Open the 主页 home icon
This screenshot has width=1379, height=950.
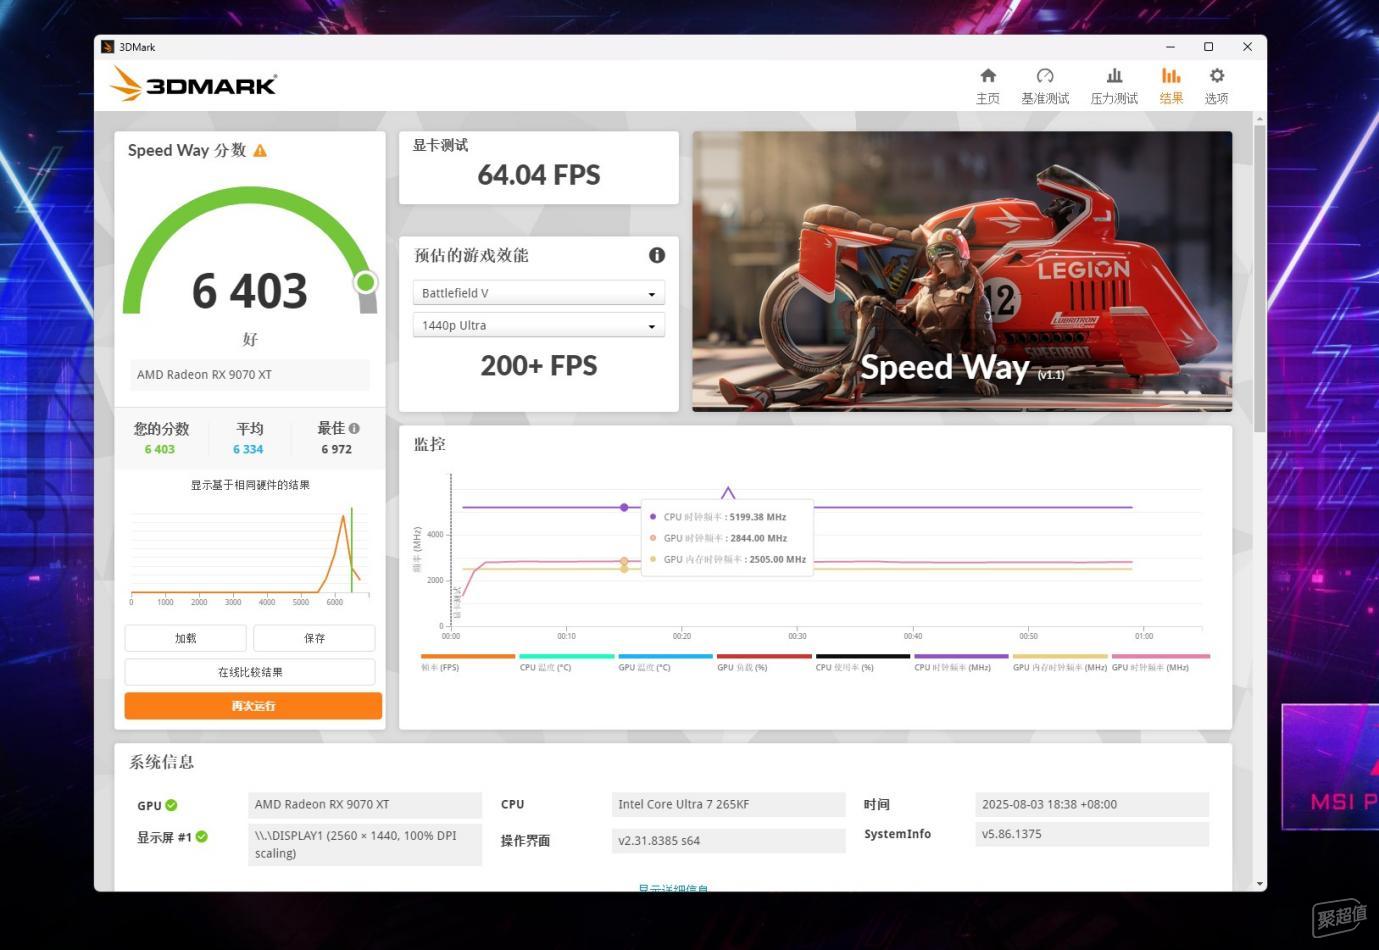[988, 76]
